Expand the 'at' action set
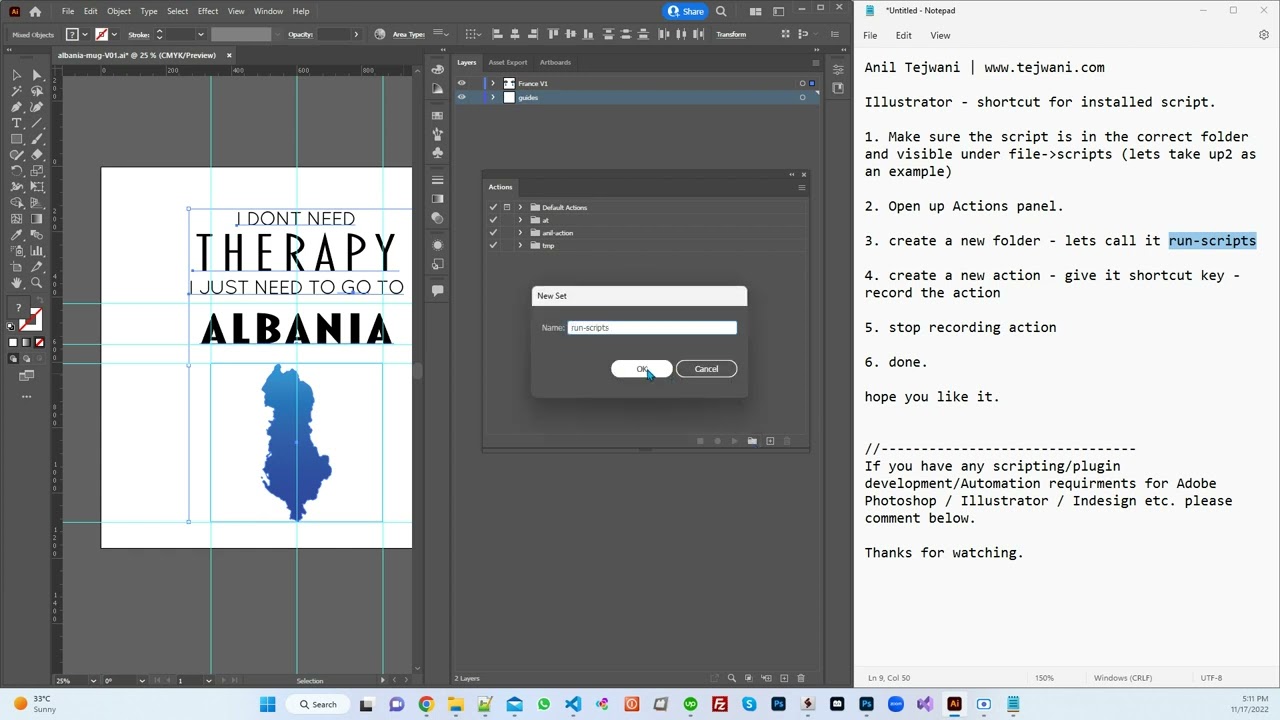This screenshot has width=1280, height=720. pos(520,220)
